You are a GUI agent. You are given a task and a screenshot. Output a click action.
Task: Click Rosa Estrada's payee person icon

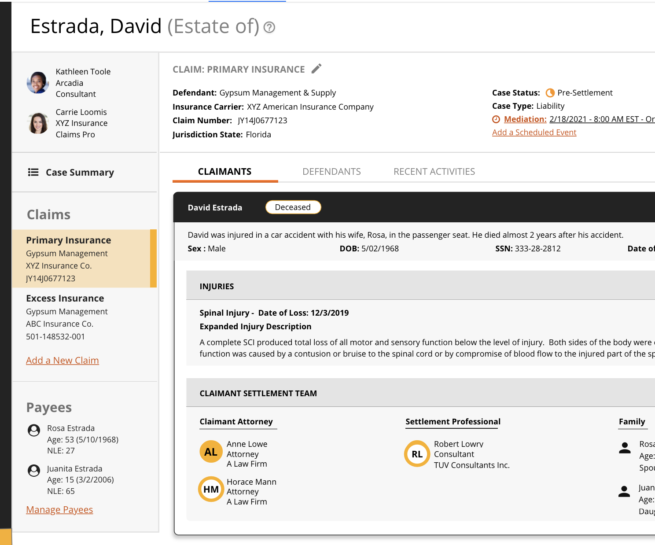34,431
